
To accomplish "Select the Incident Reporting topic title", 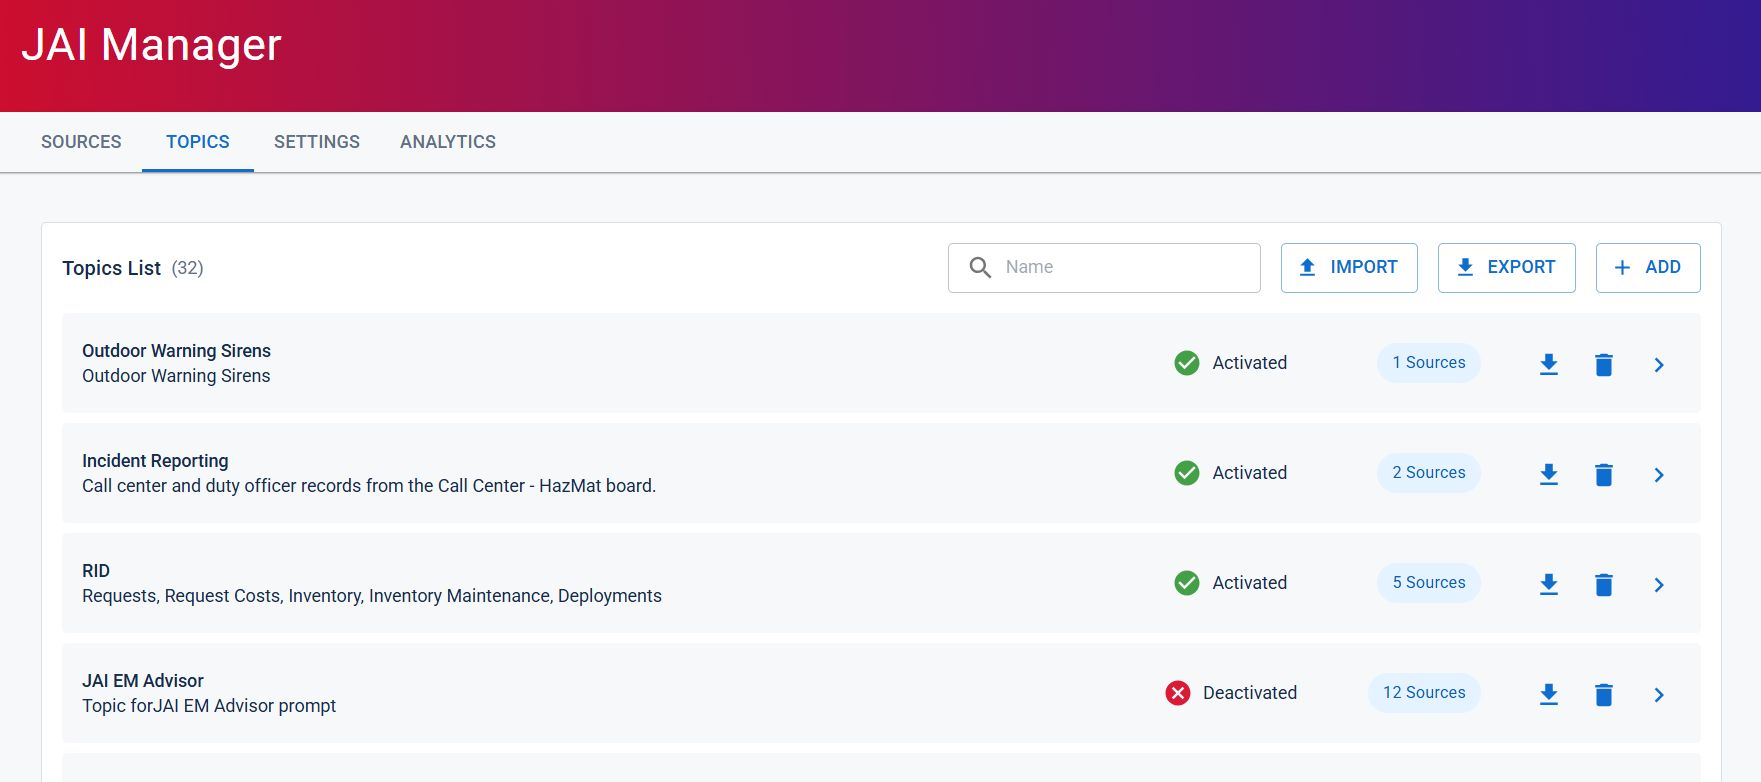I will tap(155, 461).
